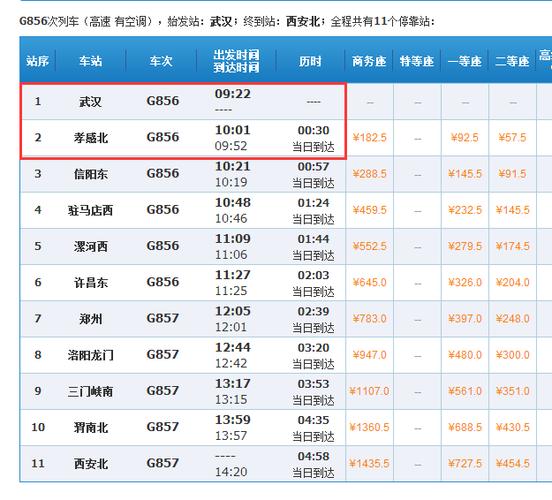Screen dimensions: 552x500
Task: Click duration 03:20 for 洛阳龙门
Action: tap(313, 348)
